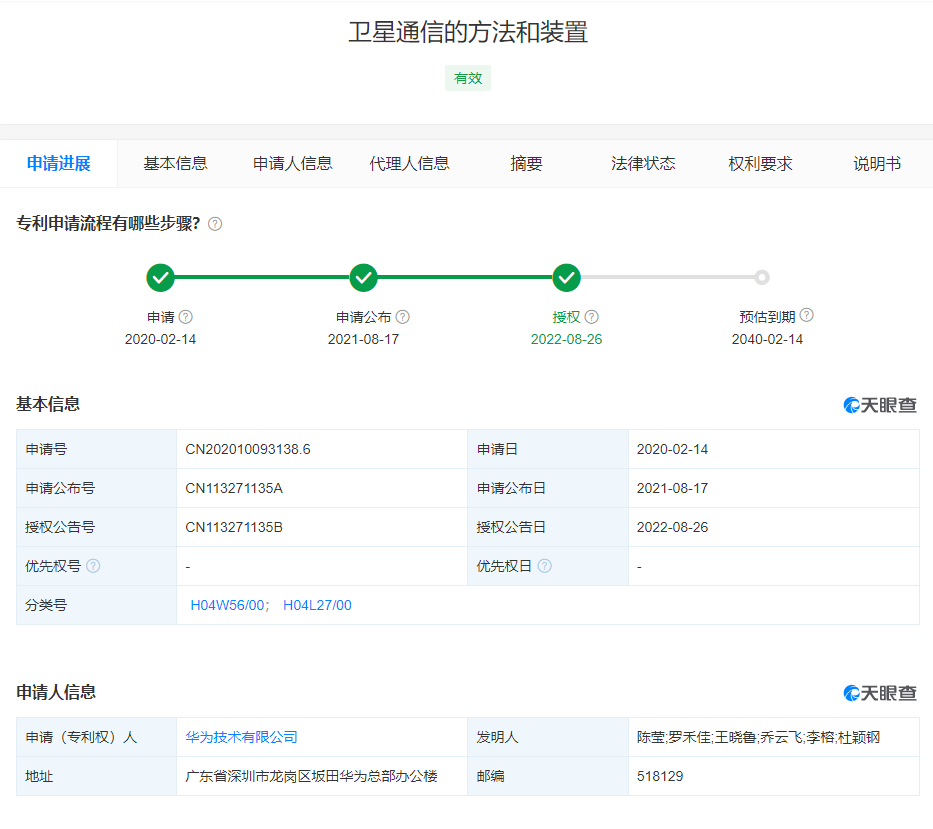Viewport: 933px width, 829px height.
Task: Open the 法律状态 tab
Action: [643, 164]
